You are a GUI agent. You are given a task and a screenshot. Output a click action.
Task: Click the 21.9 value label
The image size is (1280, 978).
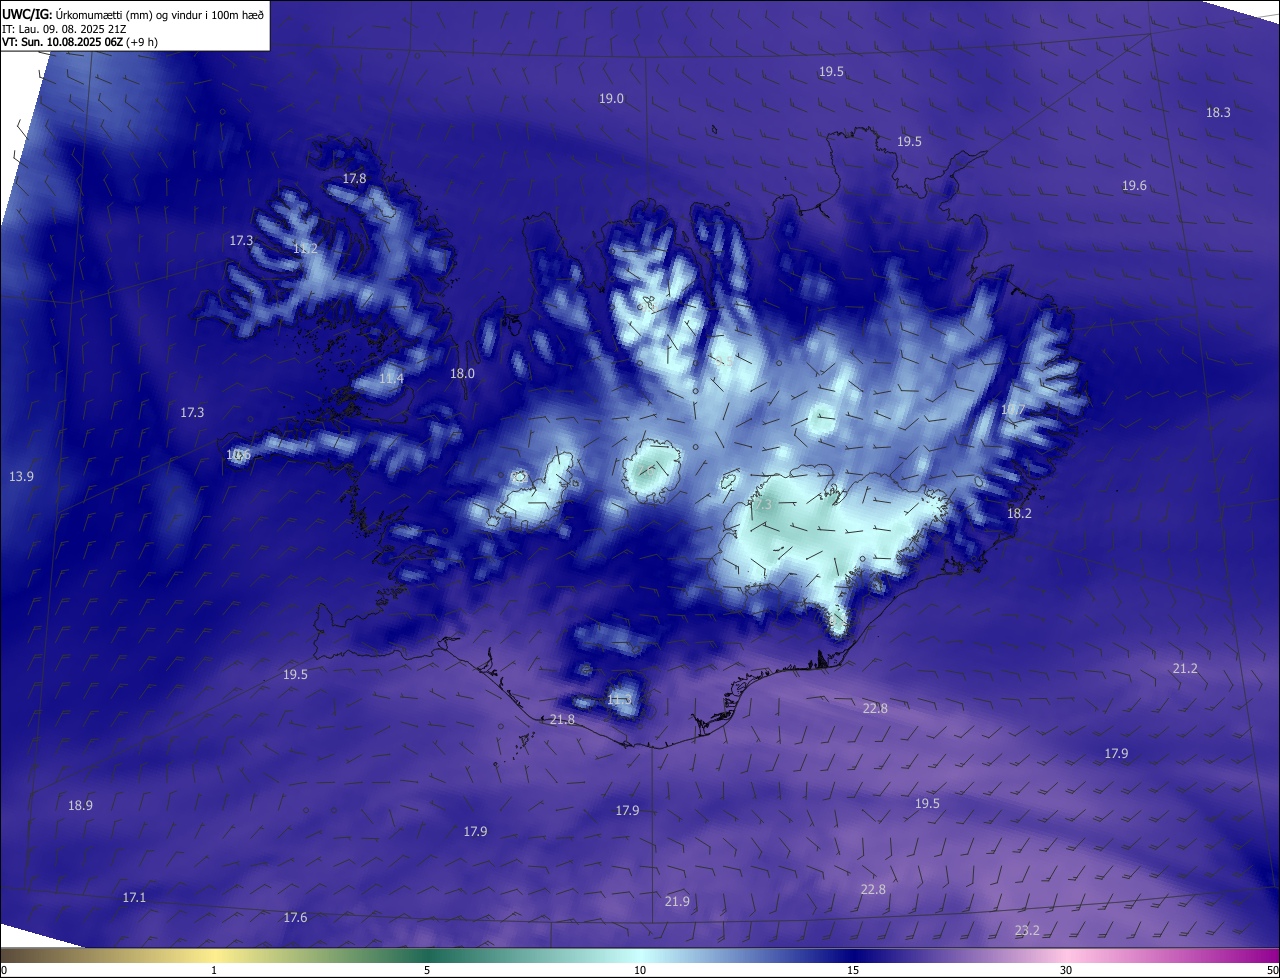click(677, 902)
